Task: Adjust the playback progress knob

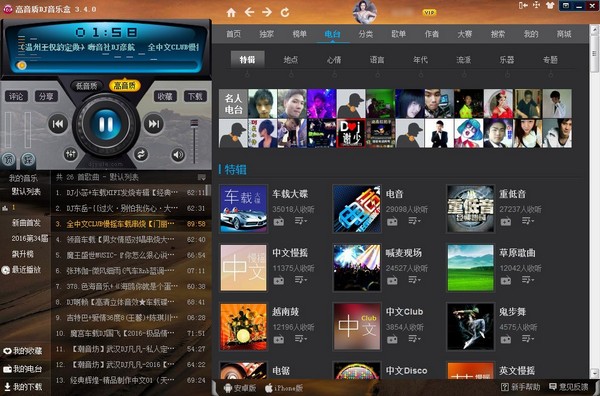Action: tap(22, 65)
